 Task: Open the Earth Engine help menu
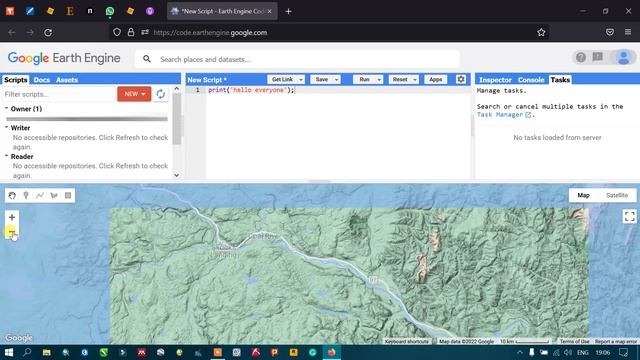point(580,58)
